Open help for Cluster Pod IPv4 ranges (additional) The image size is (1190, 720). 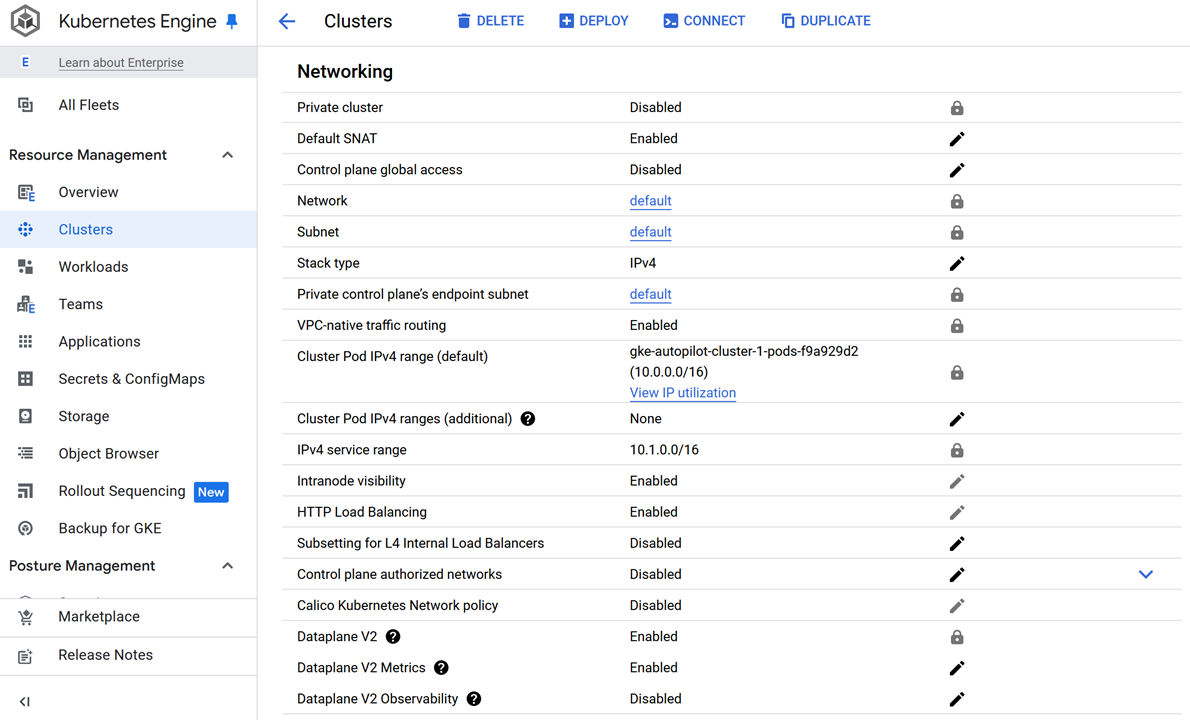(x=527, y=419)
